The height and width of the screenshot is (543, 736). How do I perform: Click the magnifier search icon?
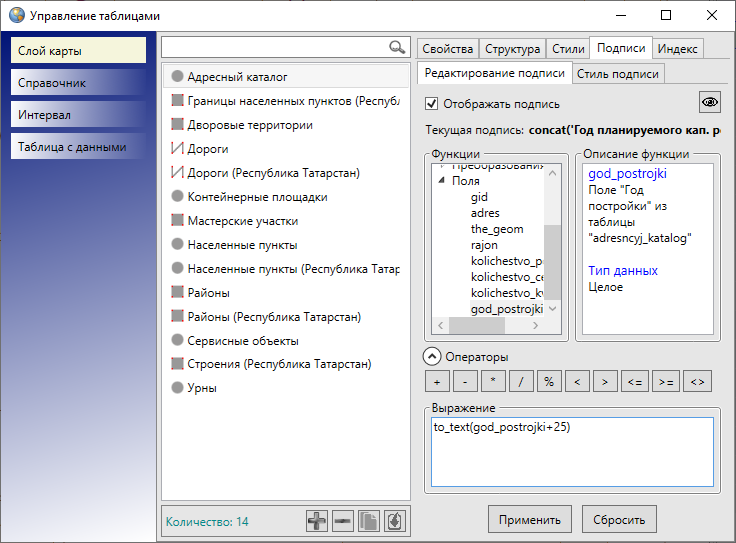pyautogui.click(x=397, y=47)
